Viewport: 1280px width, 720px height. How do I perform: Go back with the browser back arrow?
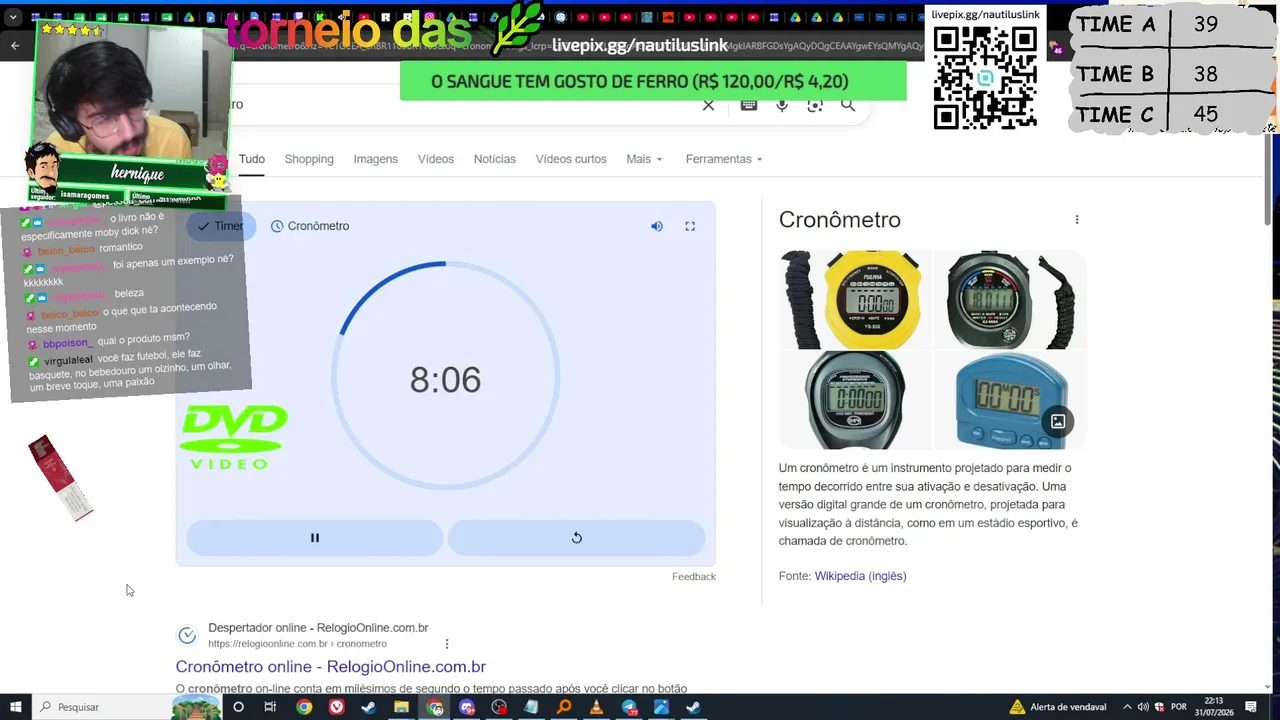pyautogui.click(x=15, y=46)
